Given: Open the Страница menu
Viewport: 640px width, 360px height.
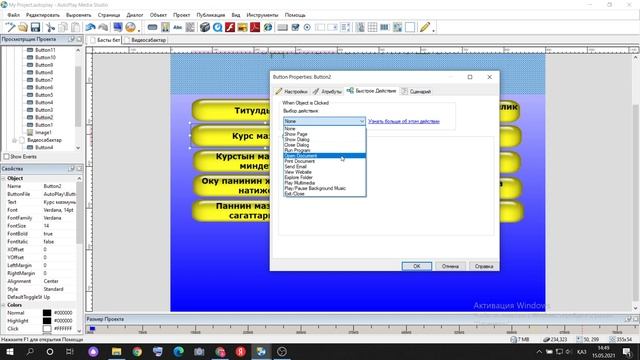Looking at the screenshot, I should [x=109, y=15].
